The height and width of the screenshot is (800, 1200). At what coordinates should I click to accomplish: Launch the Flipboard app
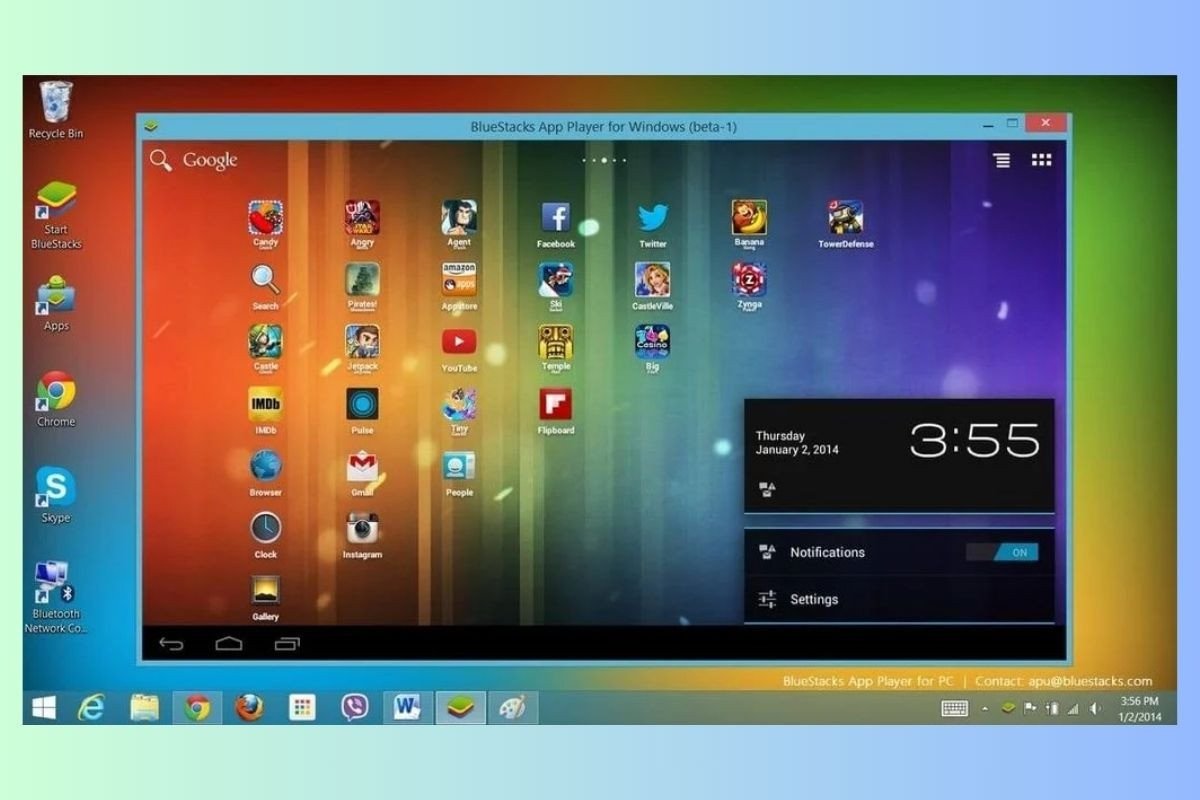point(555,407)
